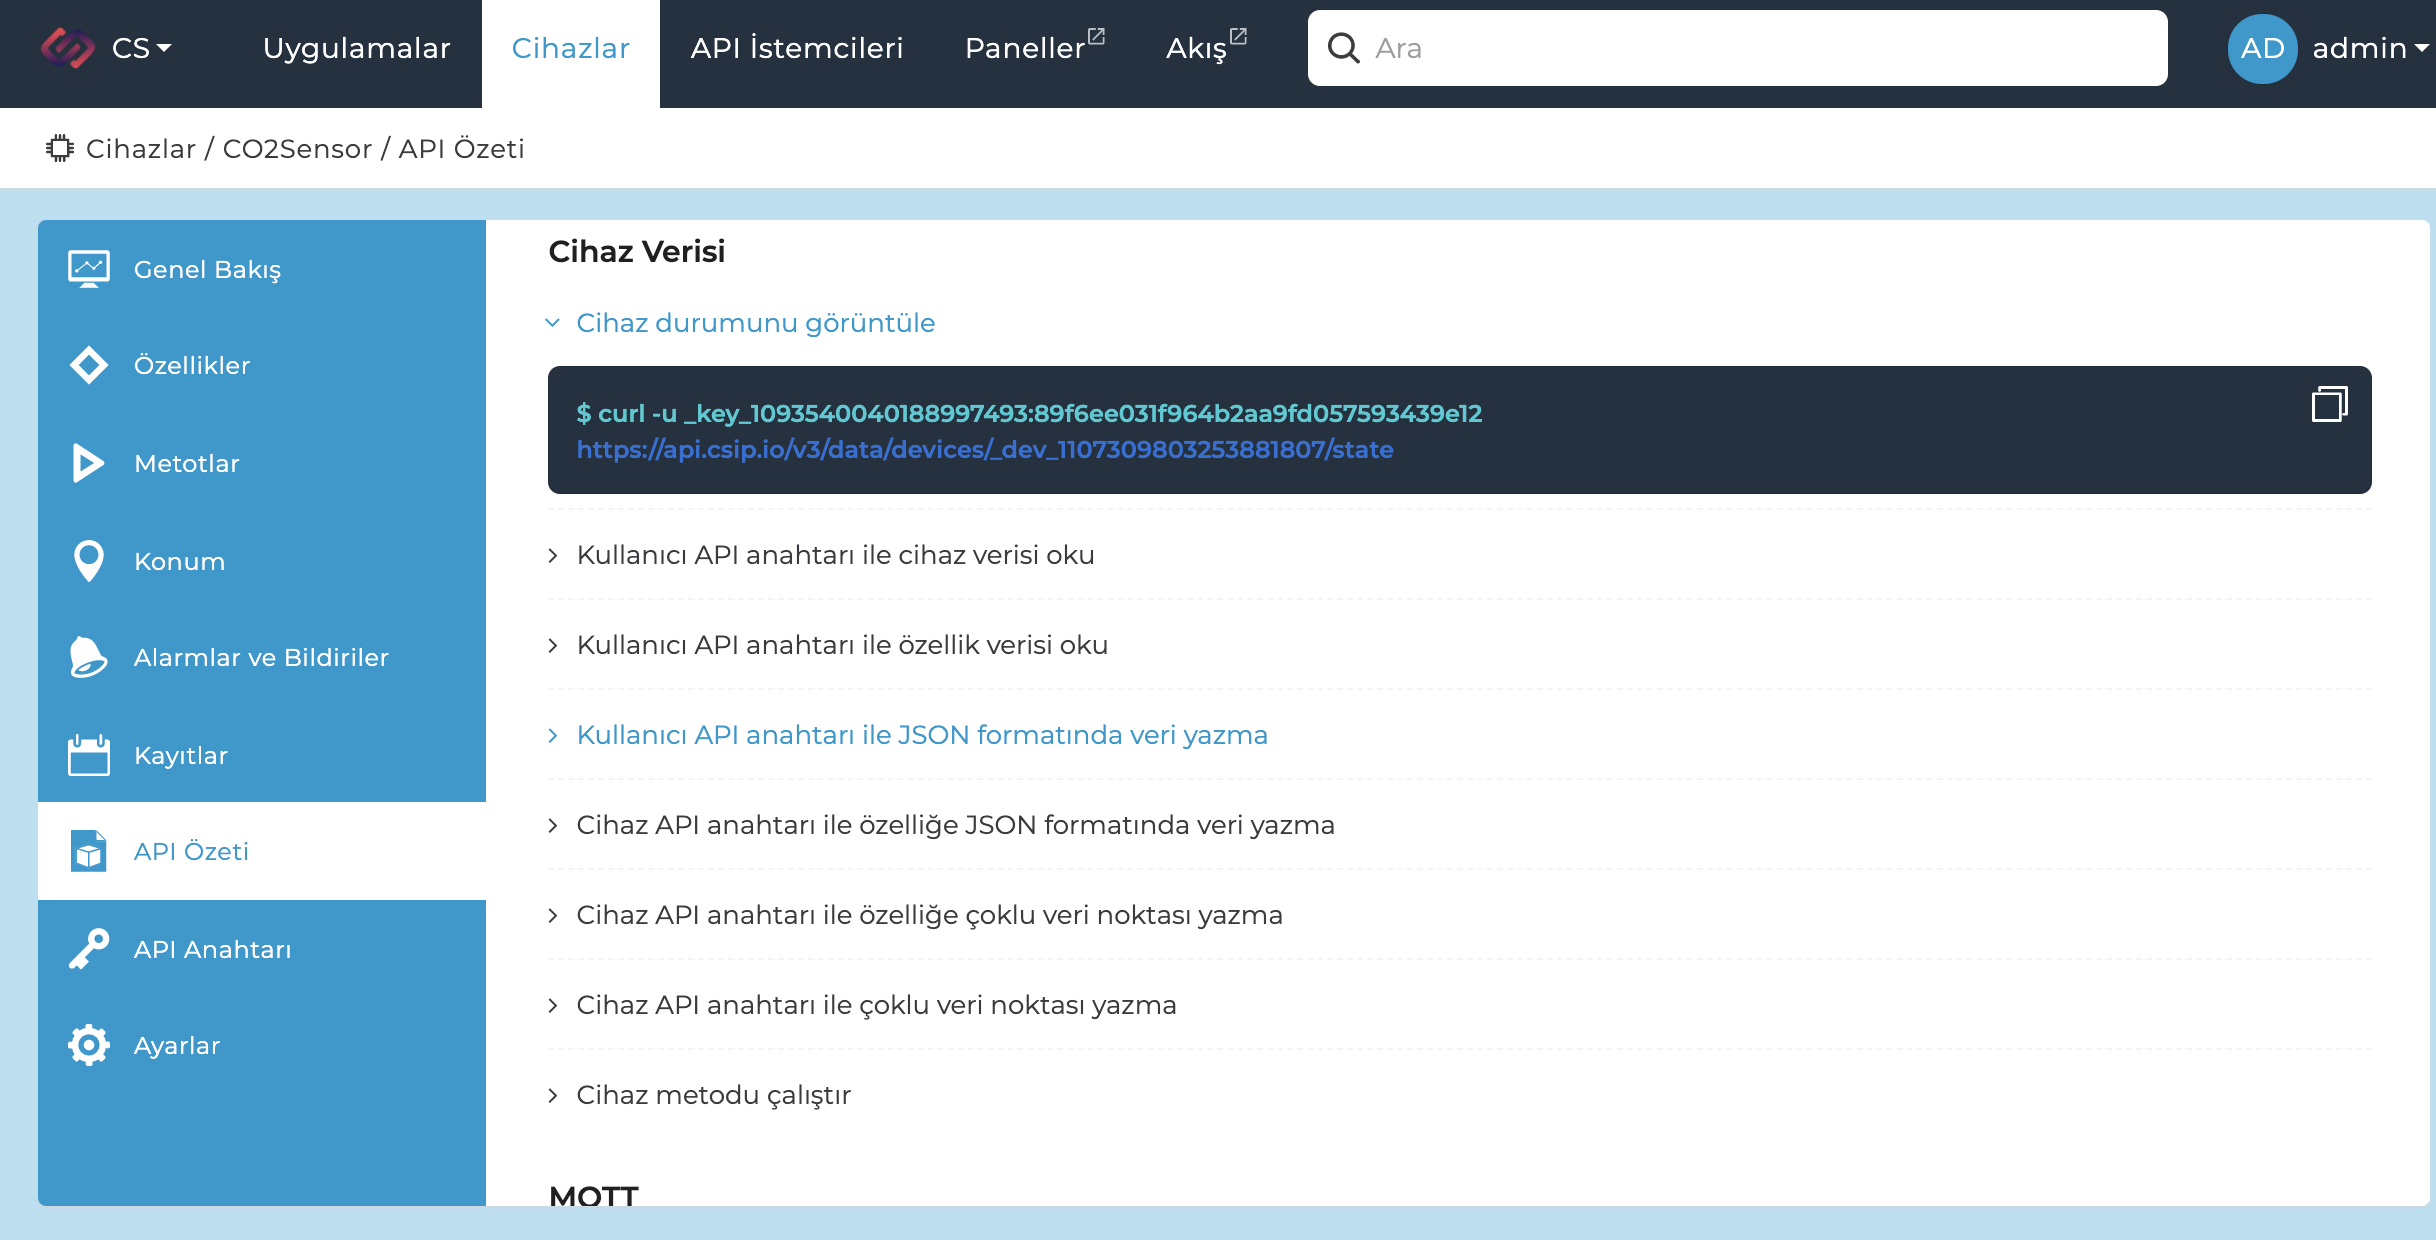This screenshot has width=2436, height=1240.
Task: Click the API Anahtarı key icon
Action: tap(89, 949)
